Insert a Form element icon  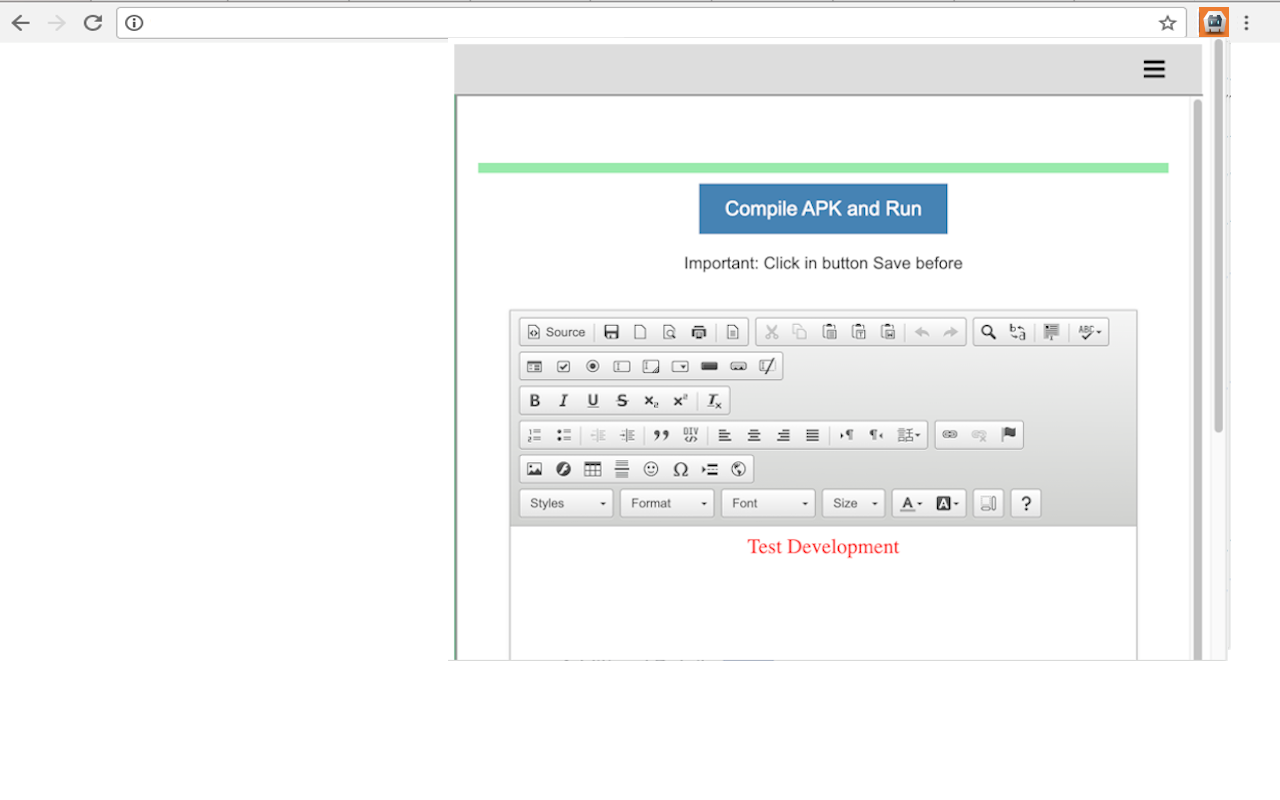(x=535, y=366)
